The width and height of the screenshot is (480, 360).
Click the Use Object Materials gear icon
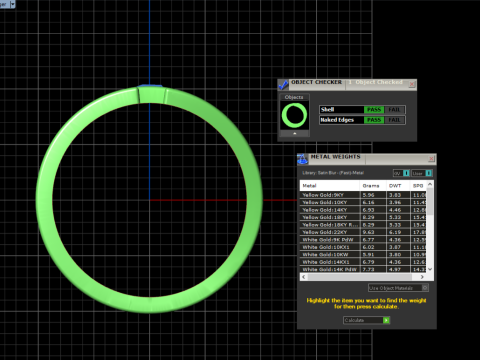pos(425,288)
